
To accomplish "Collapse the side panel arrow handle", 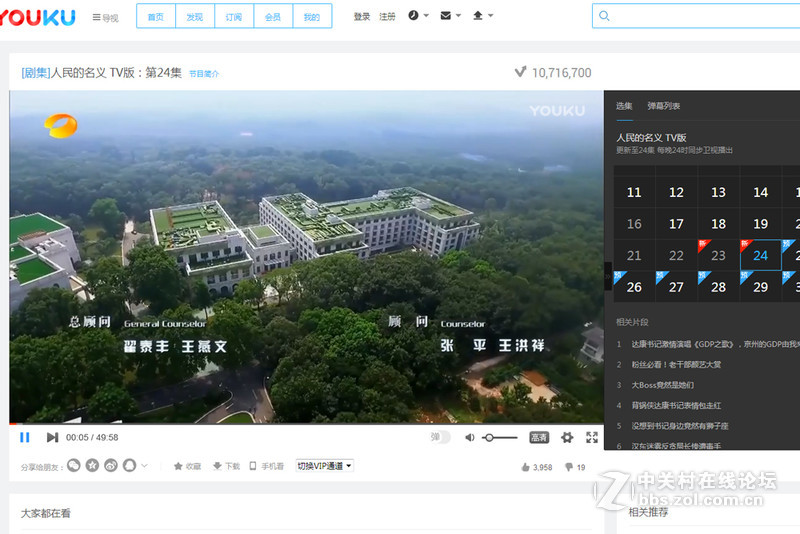I will click(608, 276).
